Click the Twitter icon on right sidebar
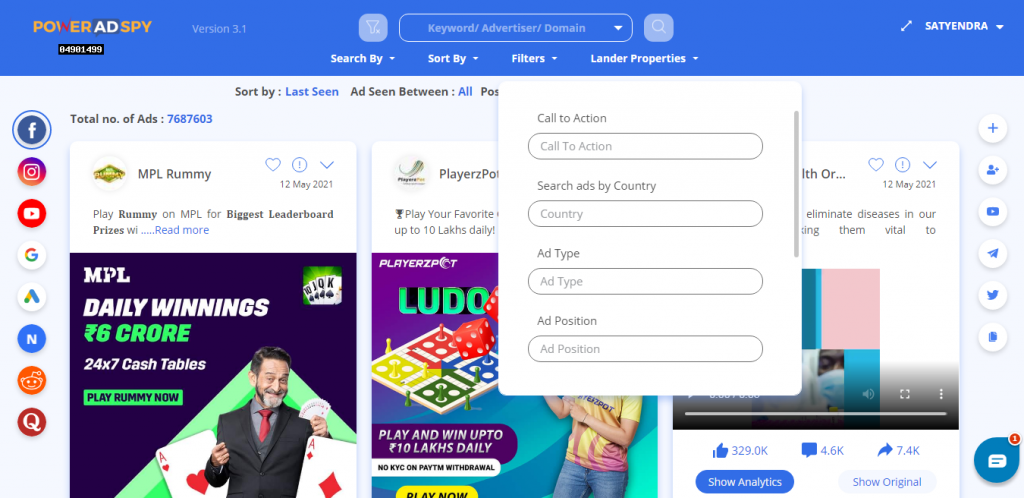 tap(993, 295)
